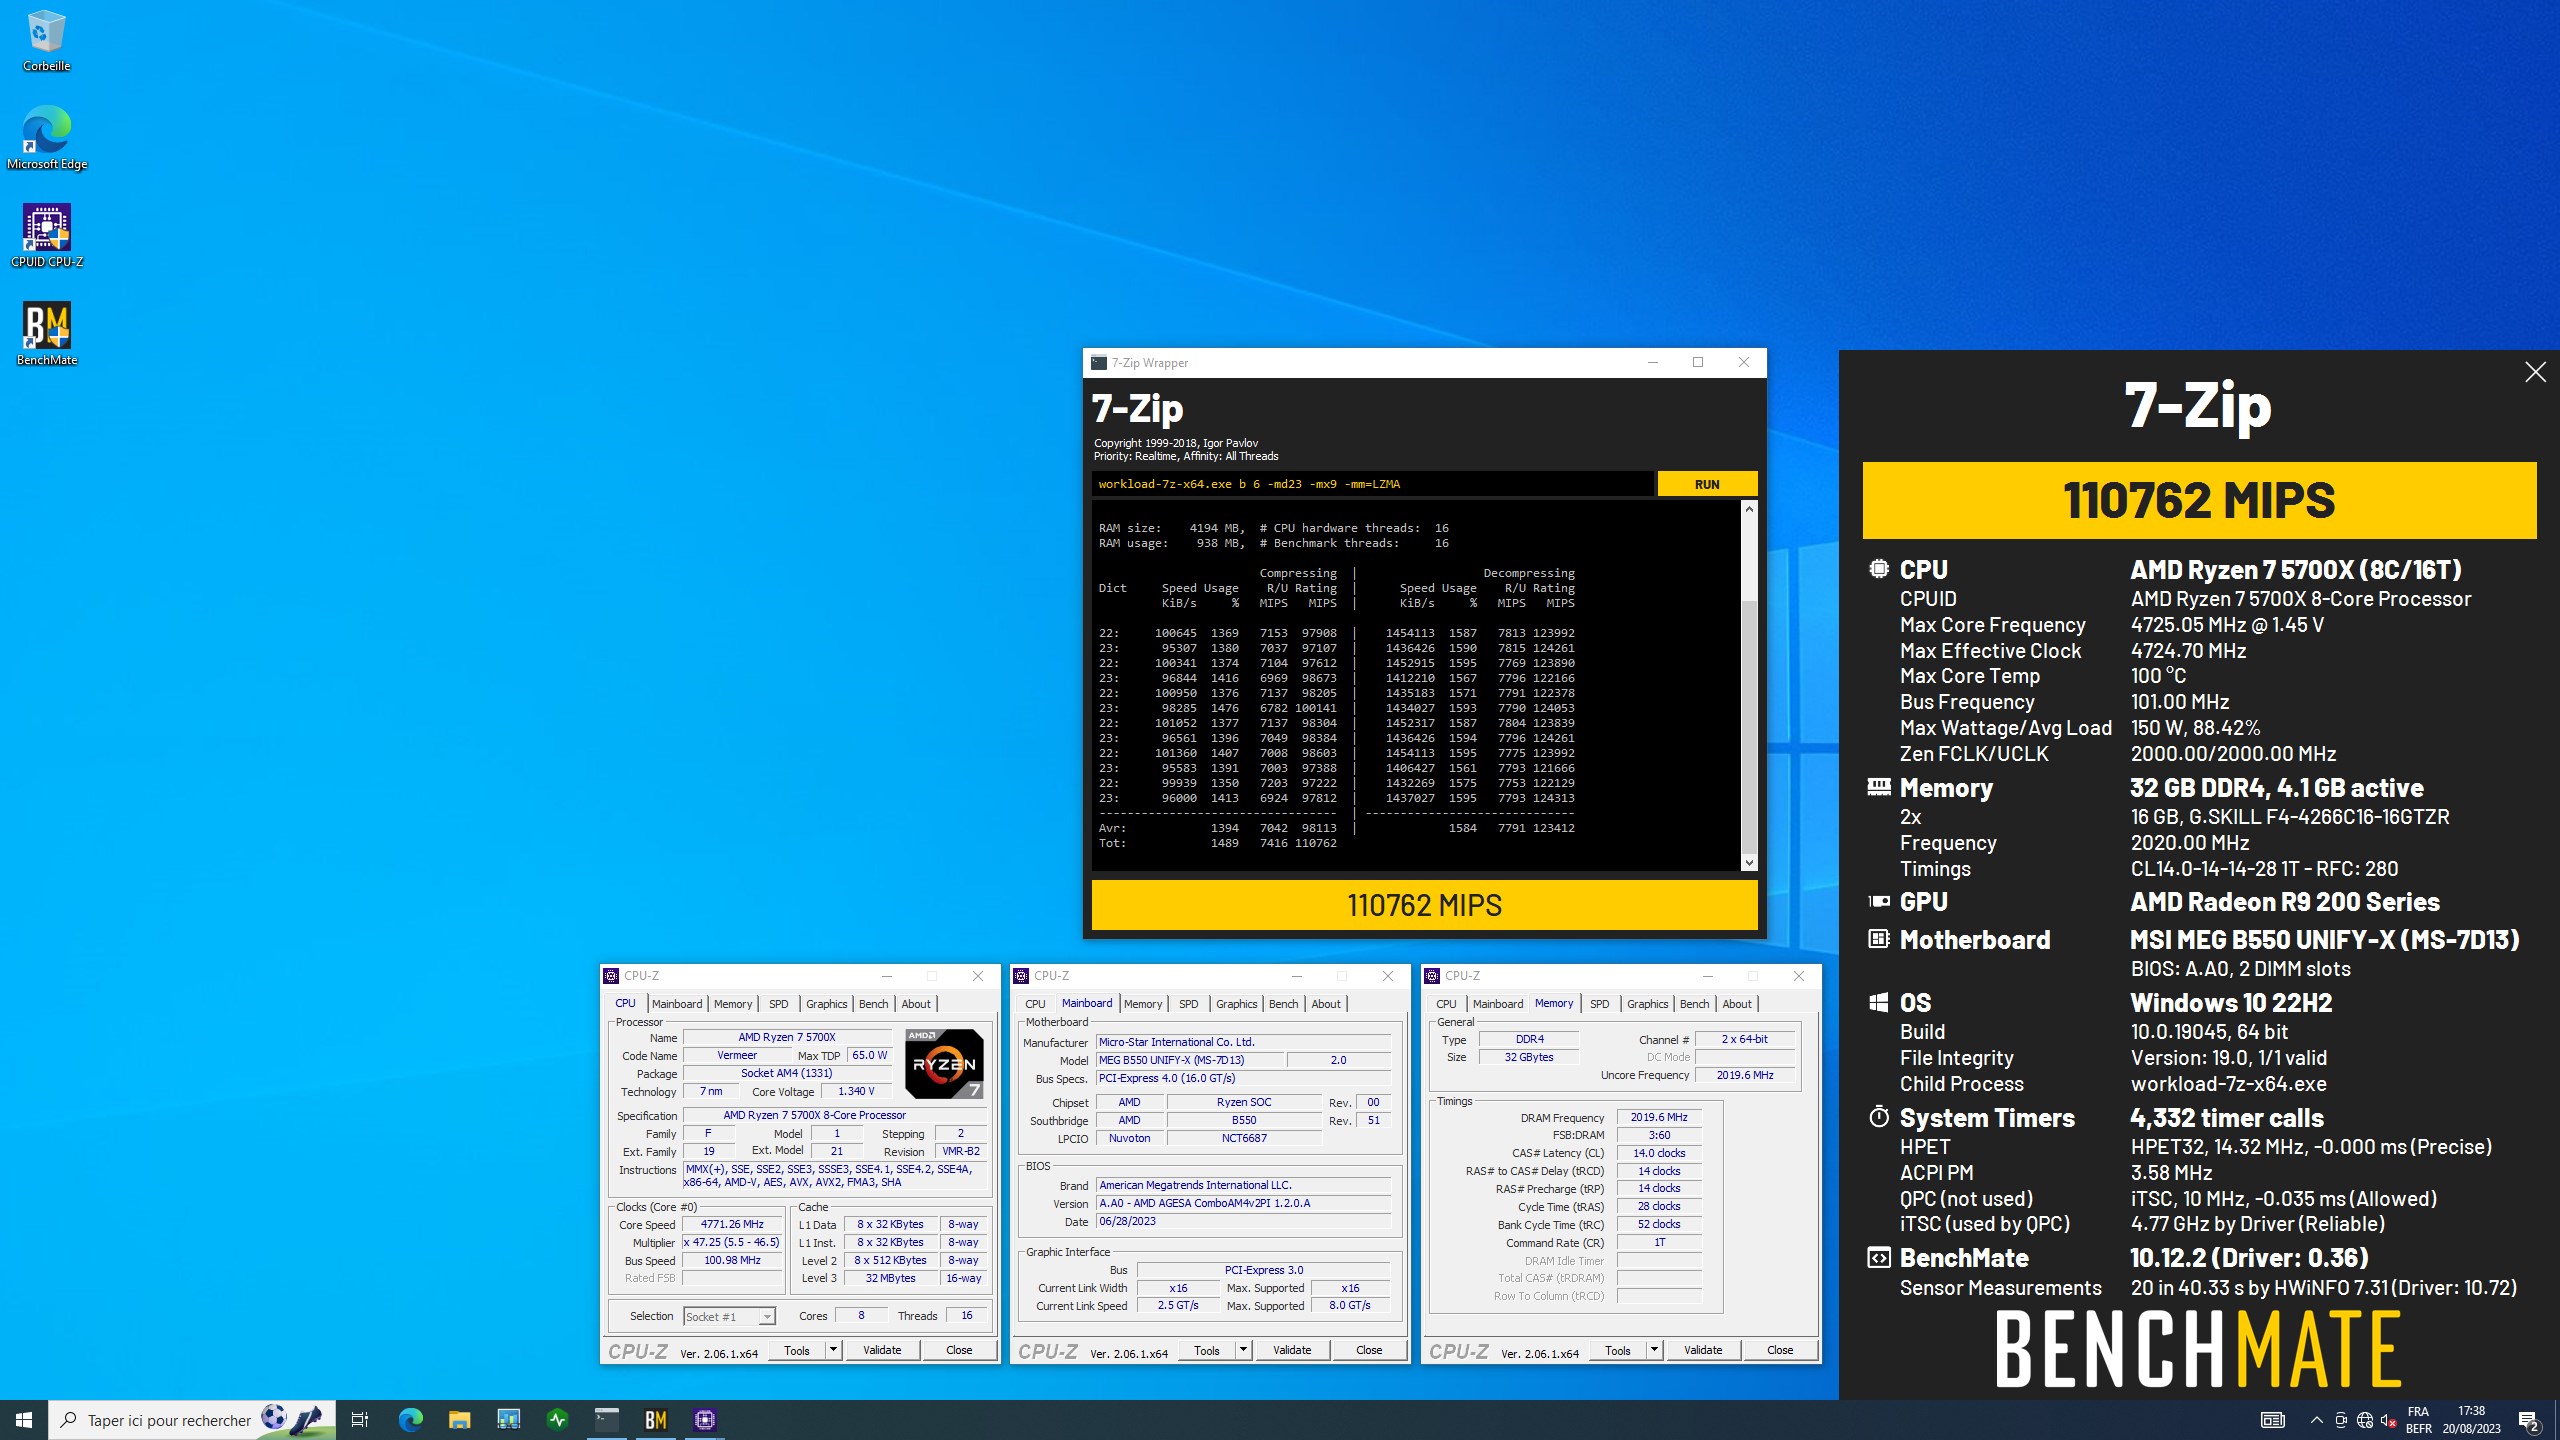Image resolution: width=2560 pixels, height=1440 pixels.
Task: Switch to the console window taskbar icon
Action: pos(607,1419)
